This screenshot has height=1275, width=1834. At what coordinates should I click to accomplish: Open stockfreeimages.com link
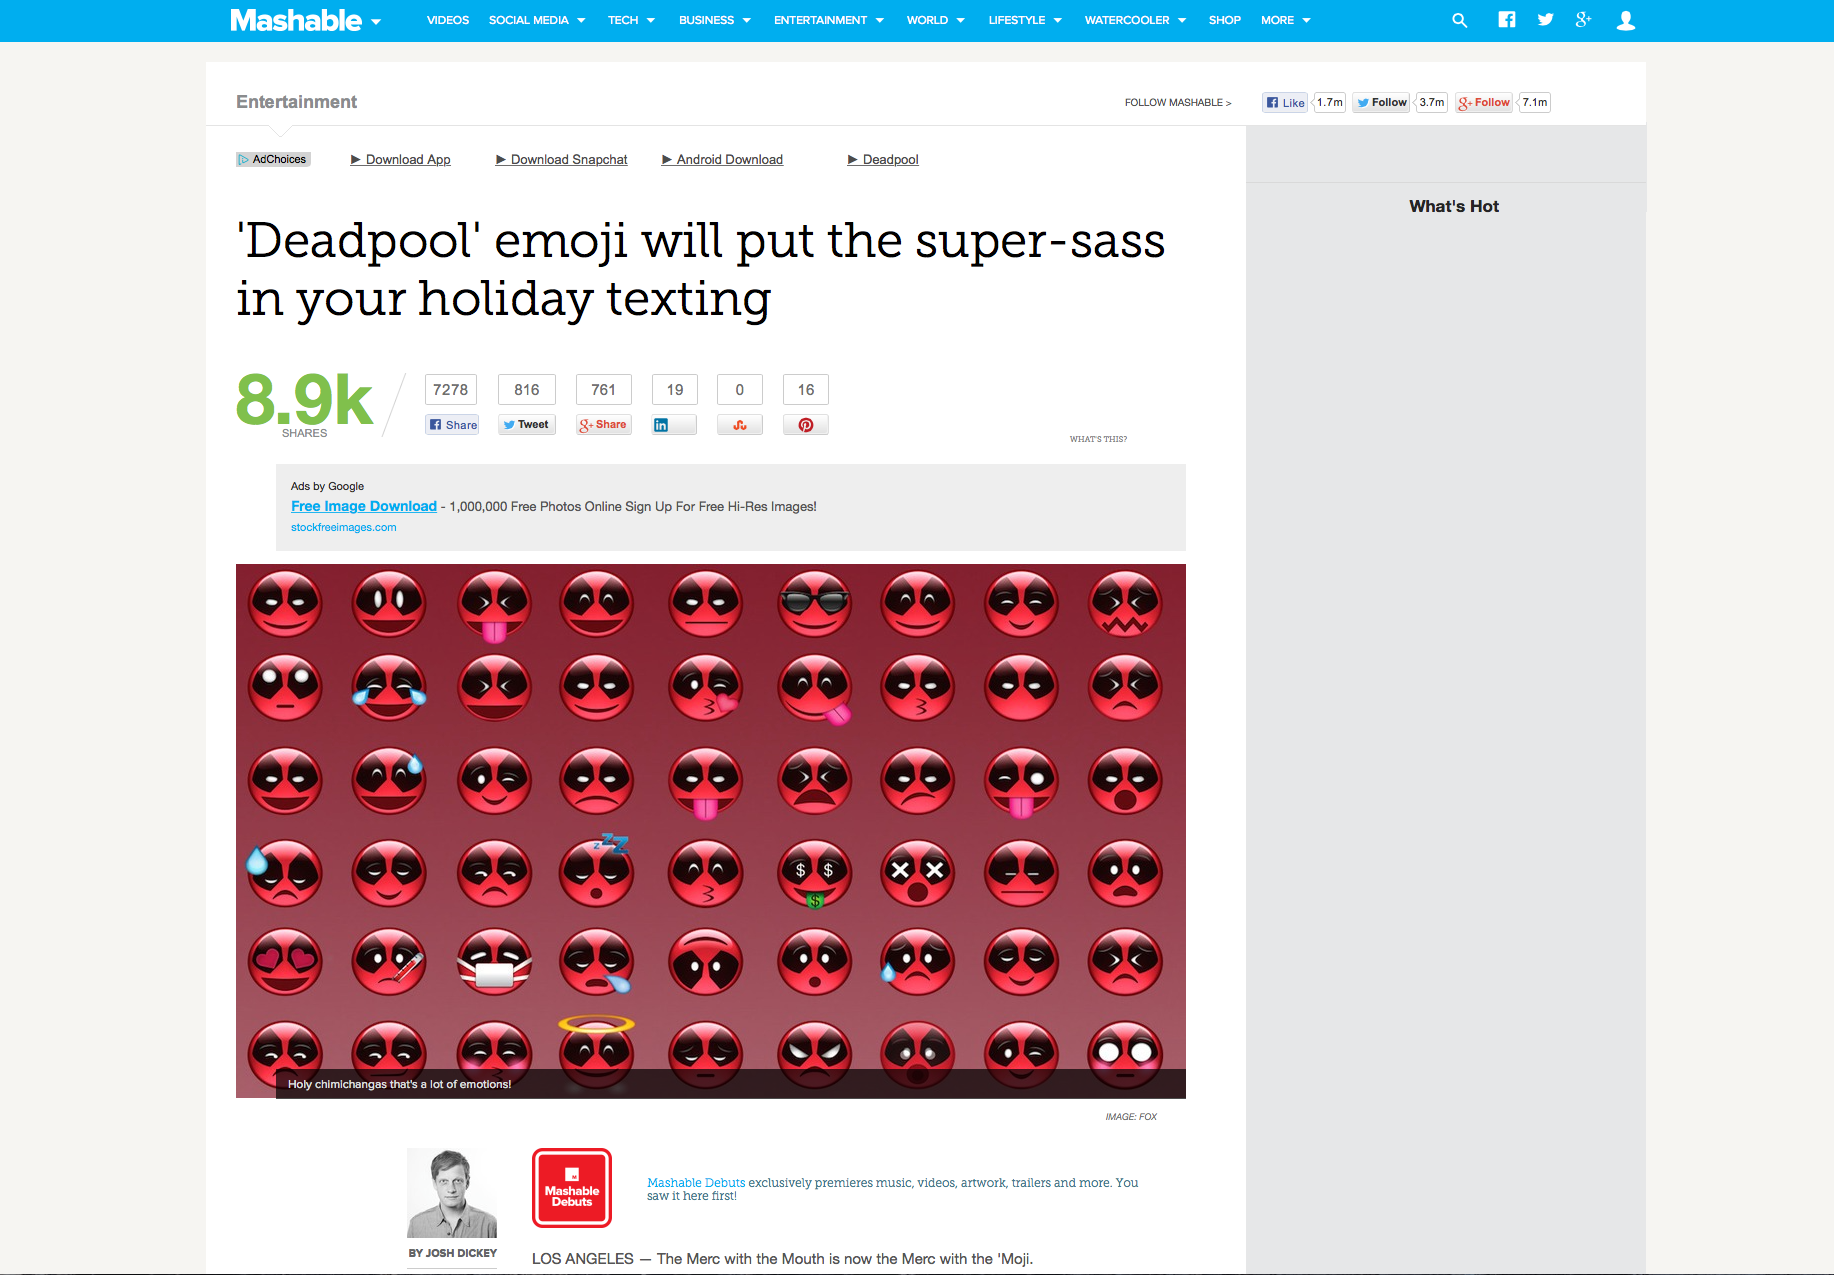click(344, 527)
